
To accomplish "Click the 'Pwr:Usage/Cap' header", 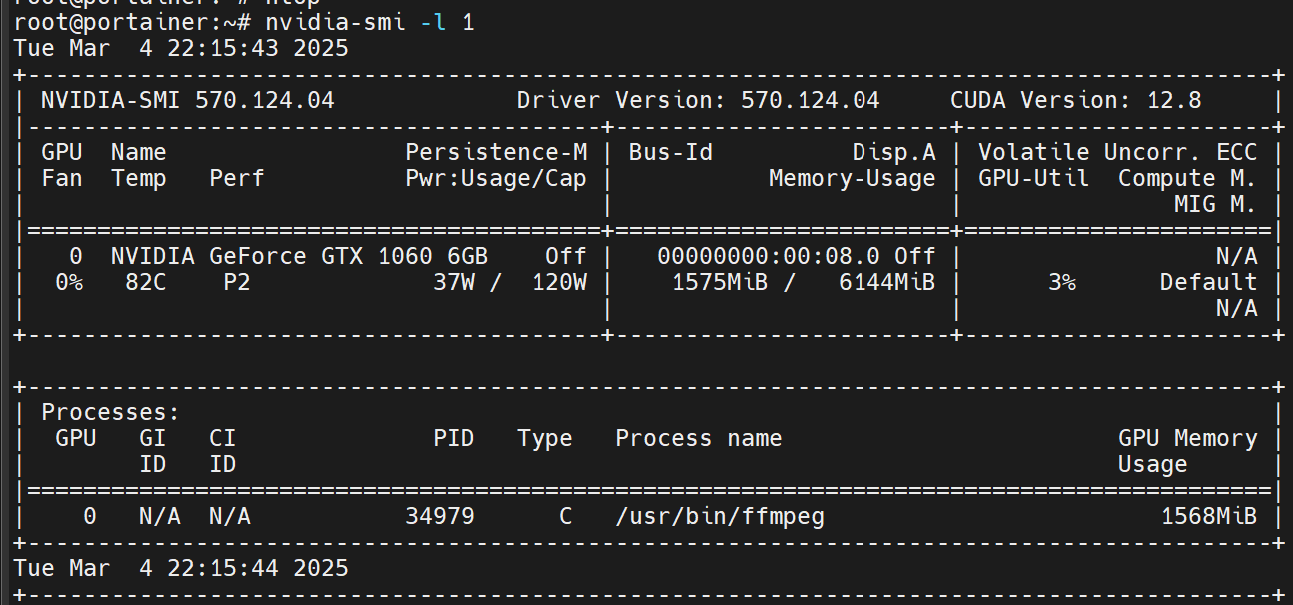I will (x=496, y=178).
